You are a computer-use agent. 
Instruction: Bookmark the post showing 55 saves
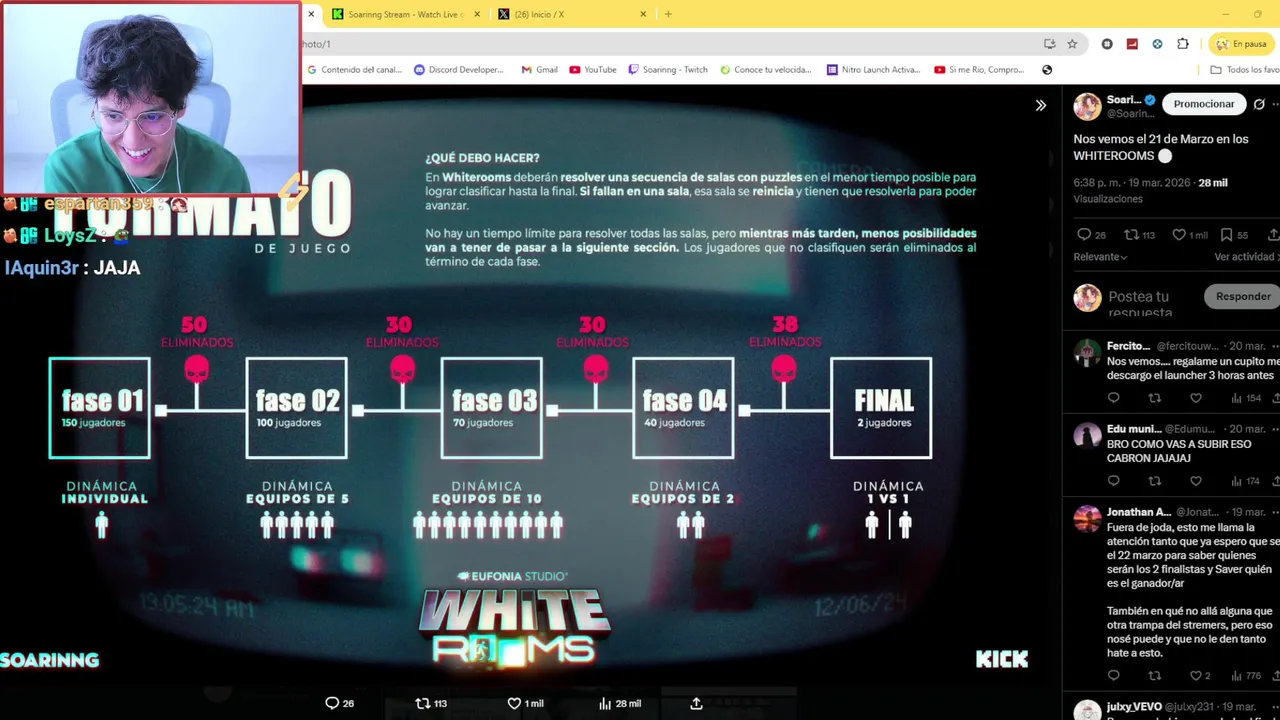pyautogui.click(x=1235, y=235)
